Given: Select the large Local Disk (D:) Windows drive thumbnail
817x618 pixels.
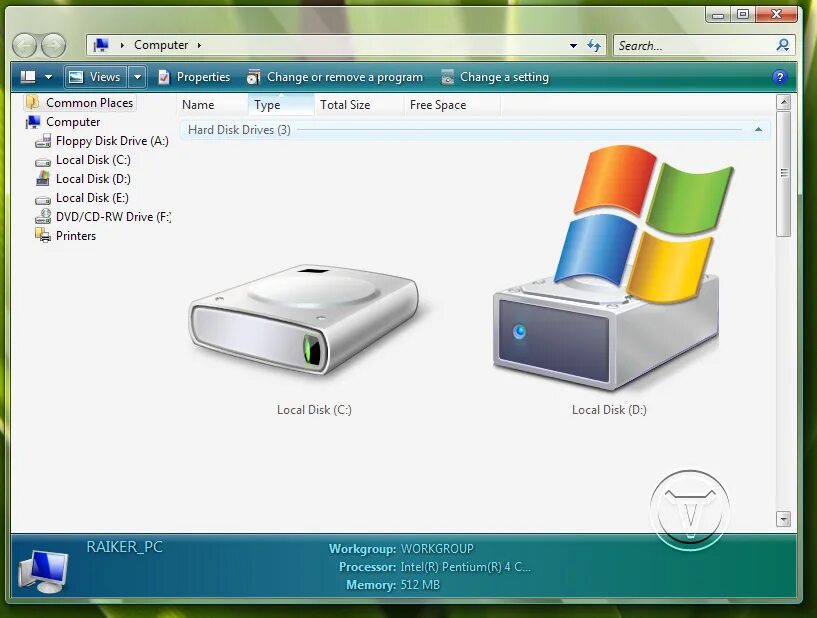Looking at the screenshot, I should coord(612,267).
